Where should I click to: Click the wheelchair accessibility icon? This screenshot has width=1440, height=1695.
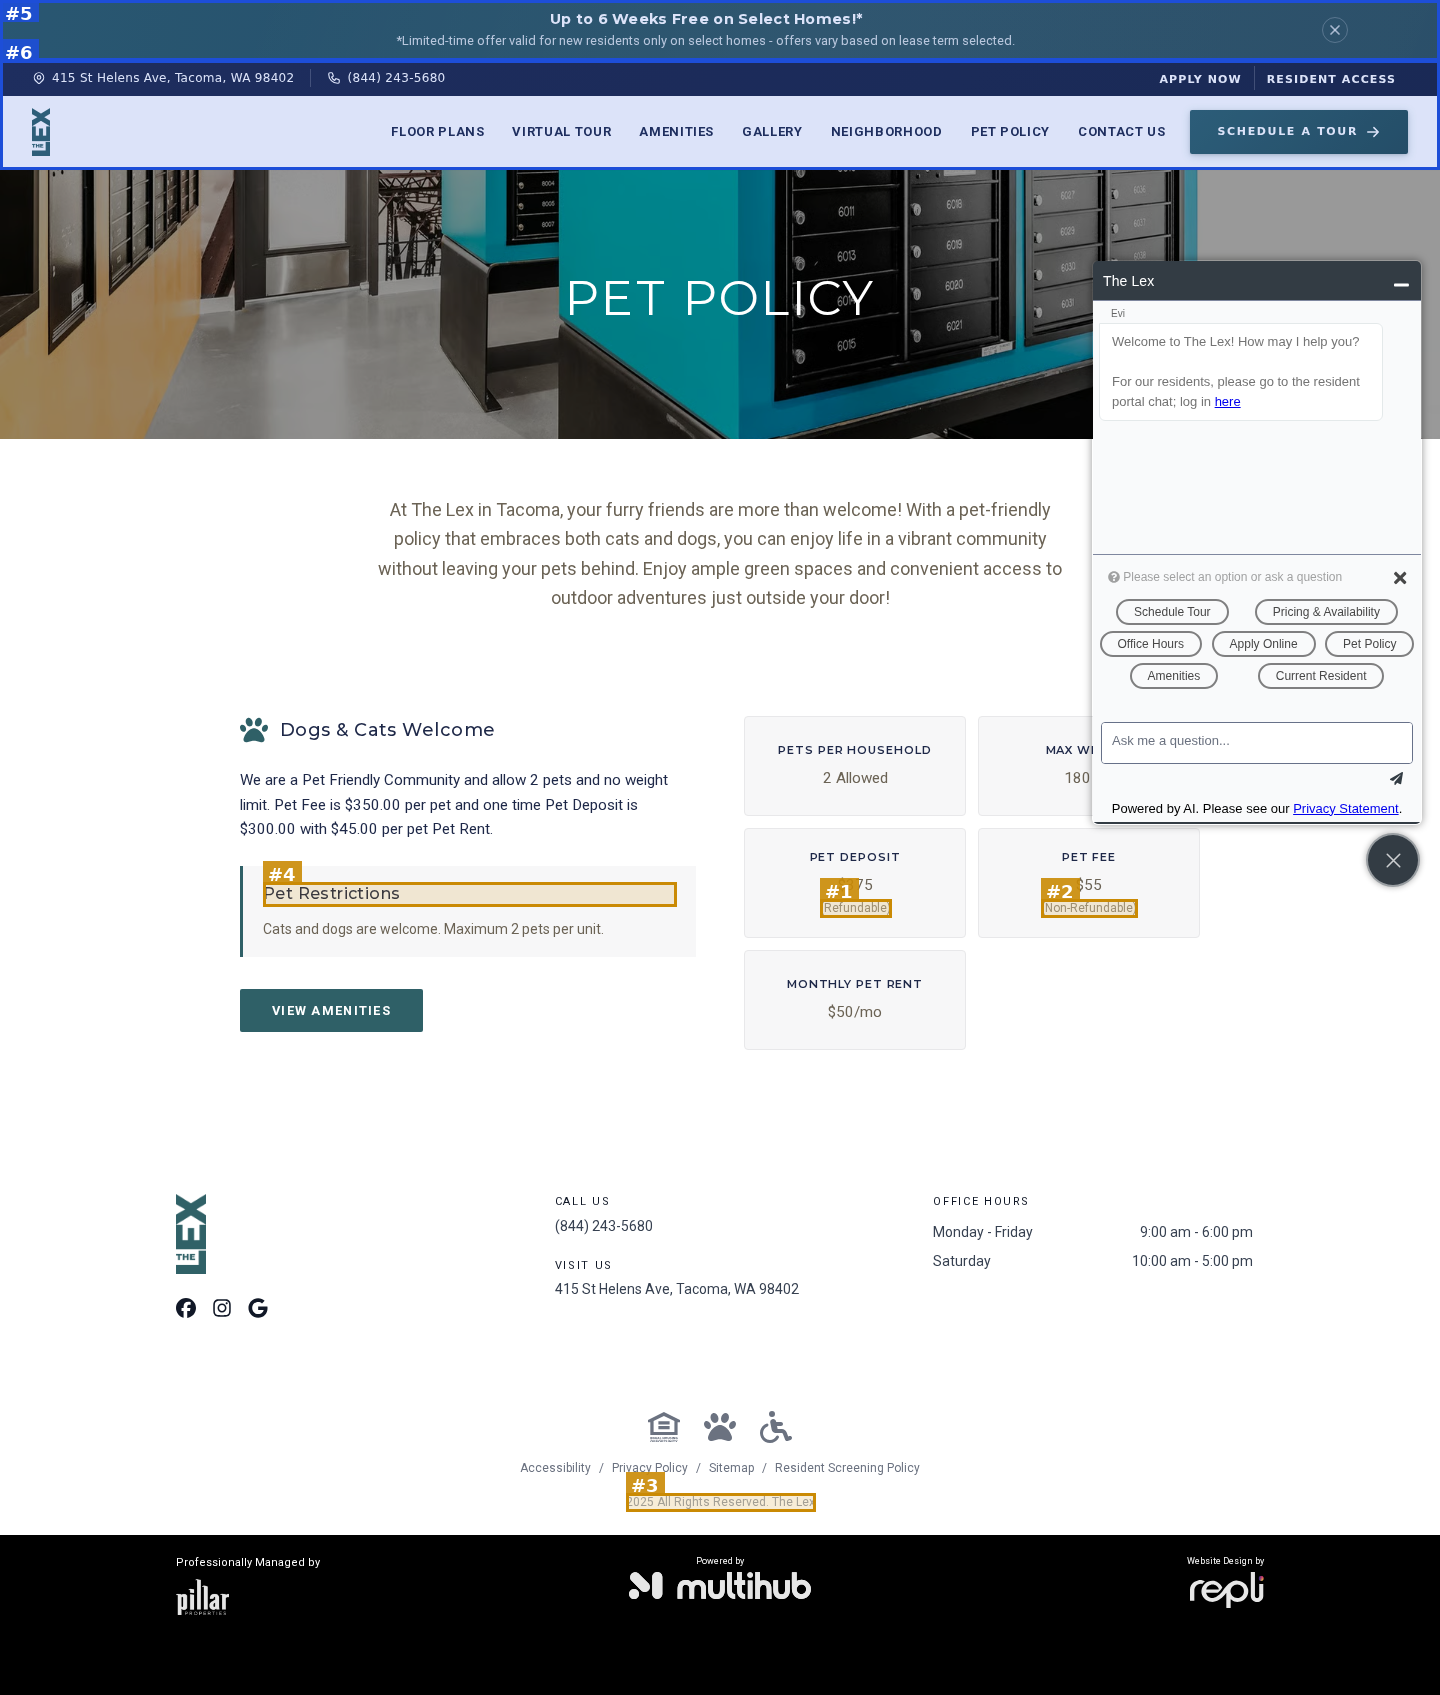pyautogui.click(x=775, y=1427)
